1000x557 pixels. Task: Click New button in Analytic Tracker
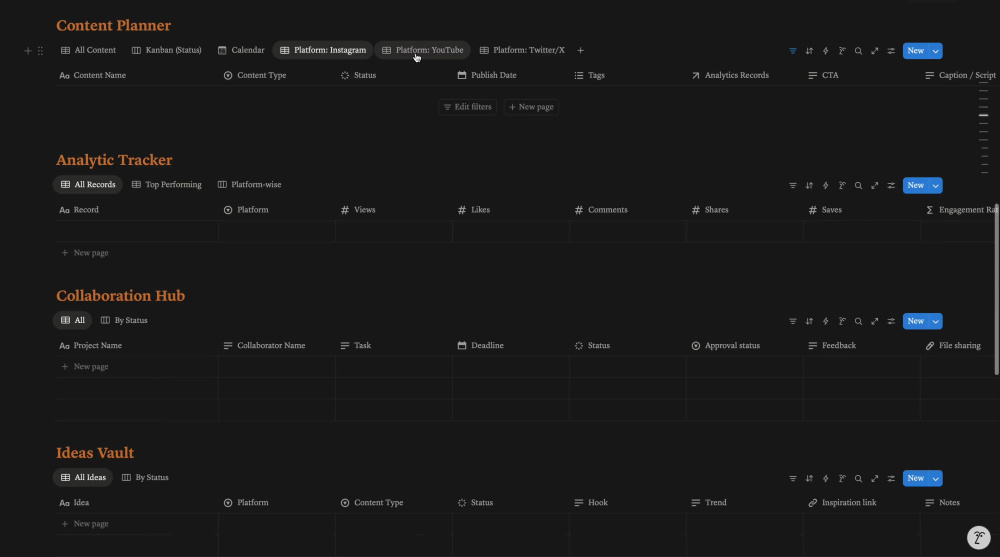click(x=916, y=185)
